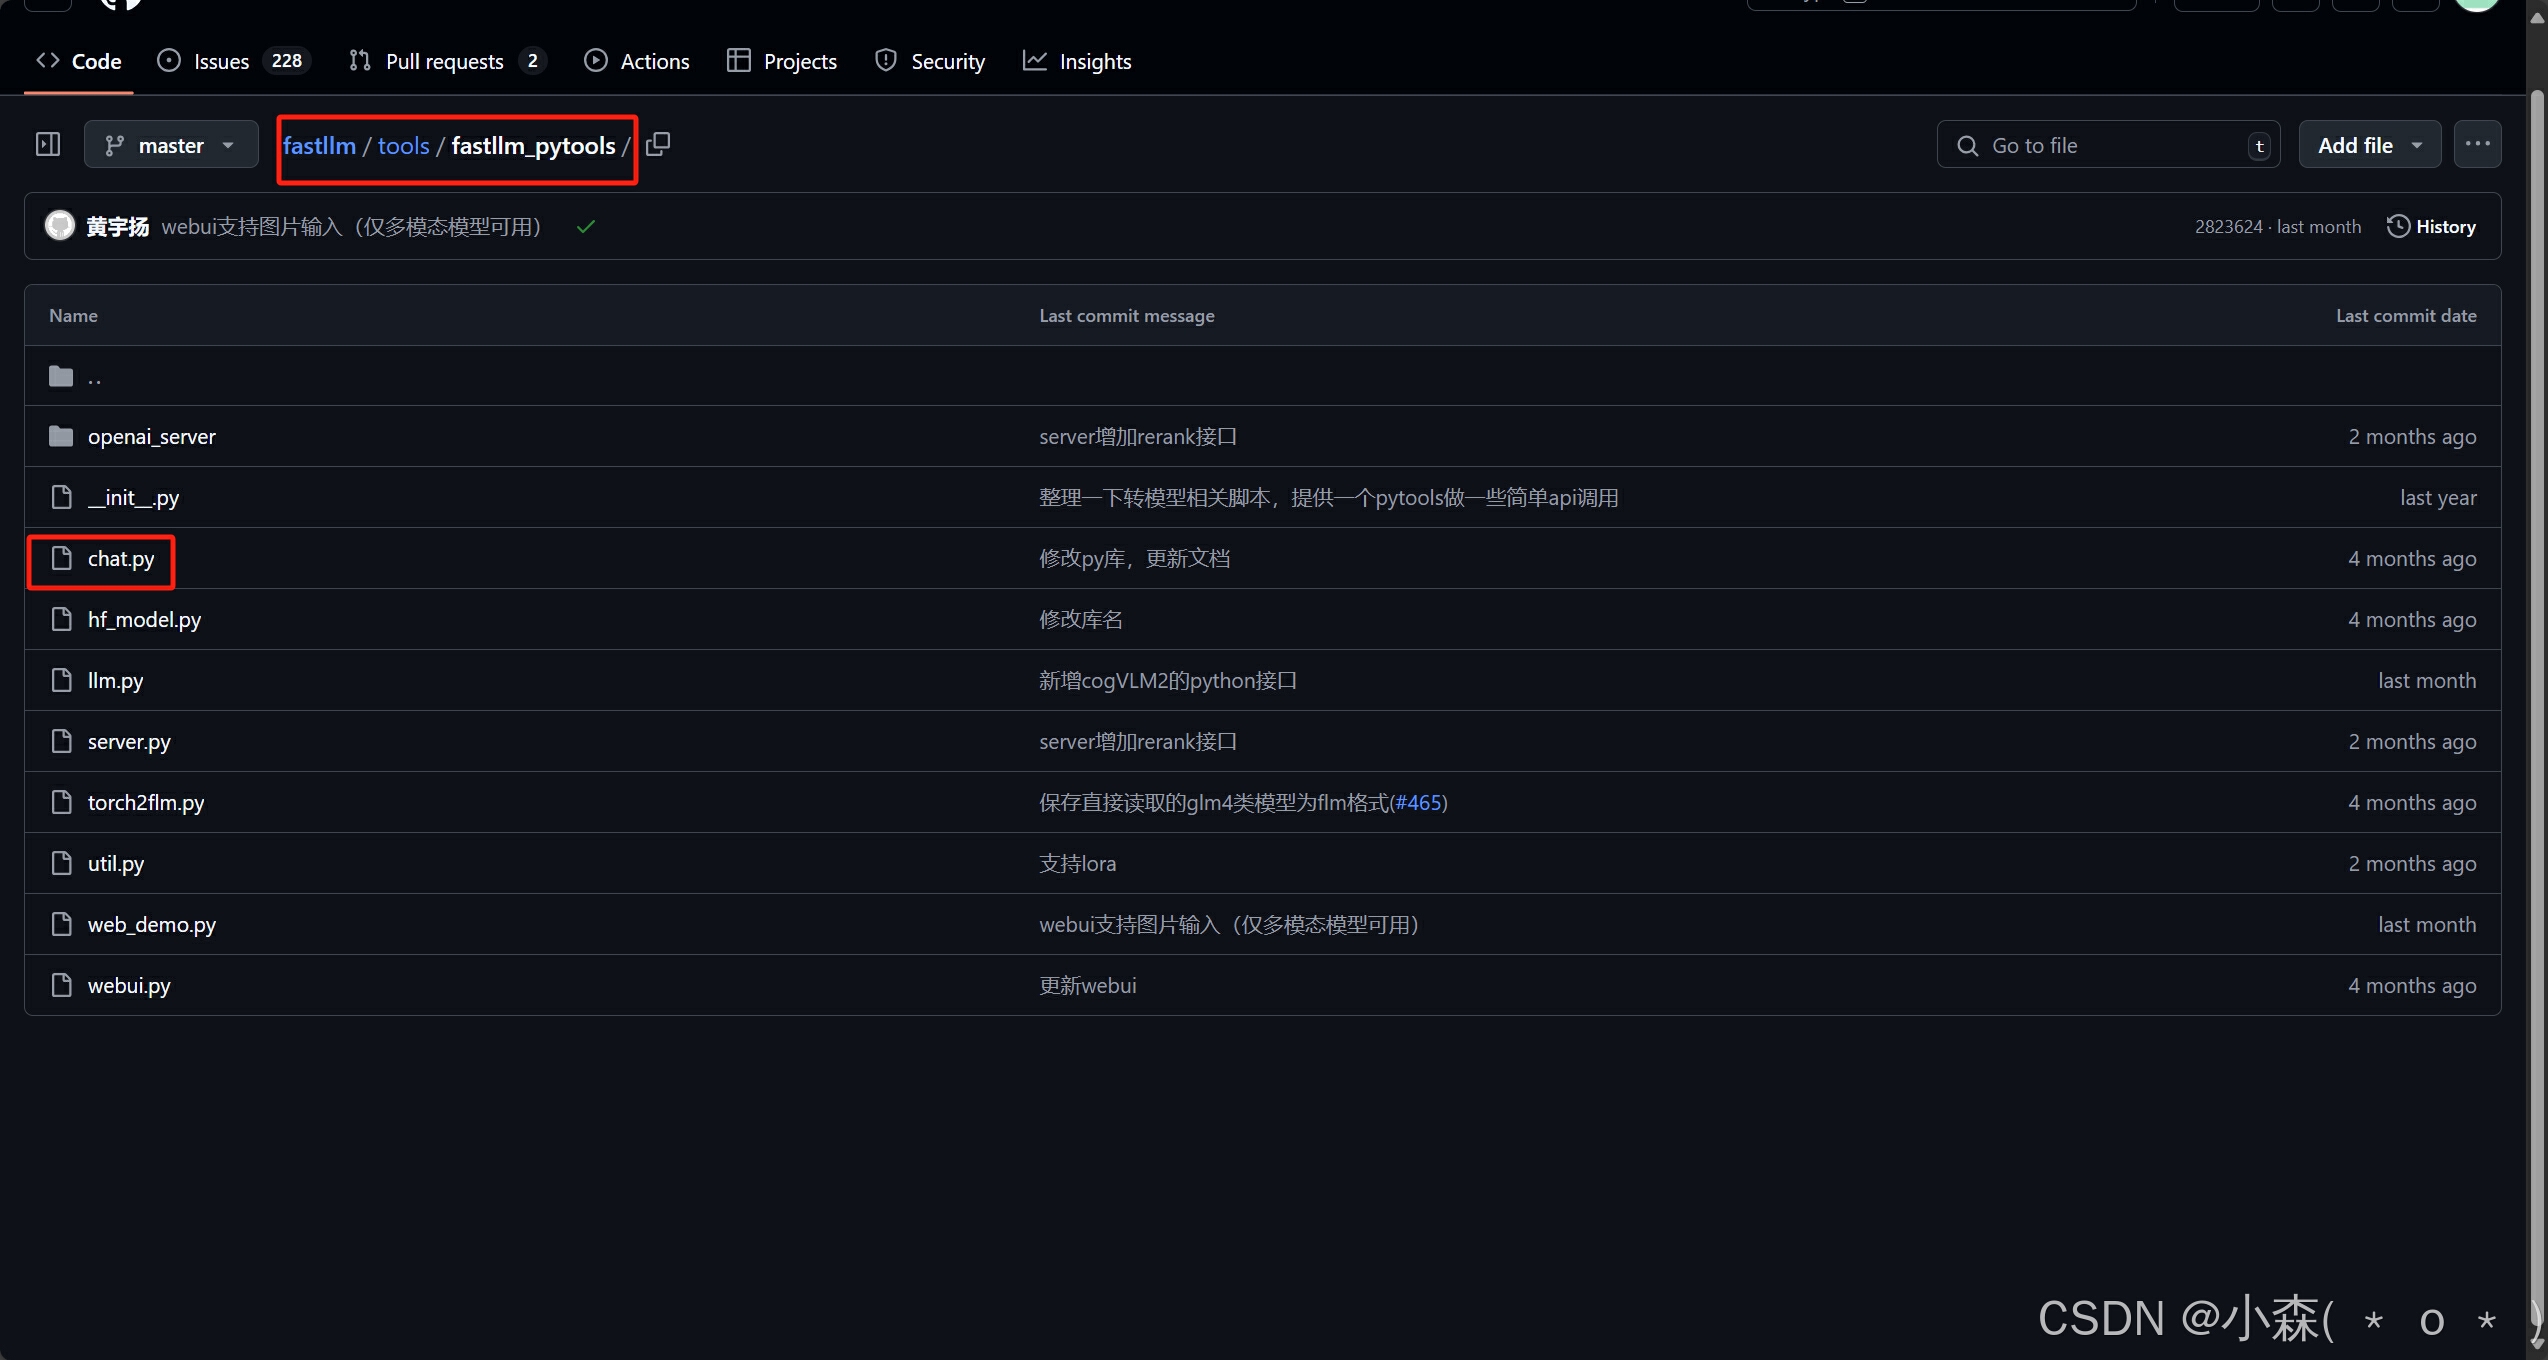Open the master branch dropdown
The width and height of the screenshot is (2548, 1360).
(171, 145)
